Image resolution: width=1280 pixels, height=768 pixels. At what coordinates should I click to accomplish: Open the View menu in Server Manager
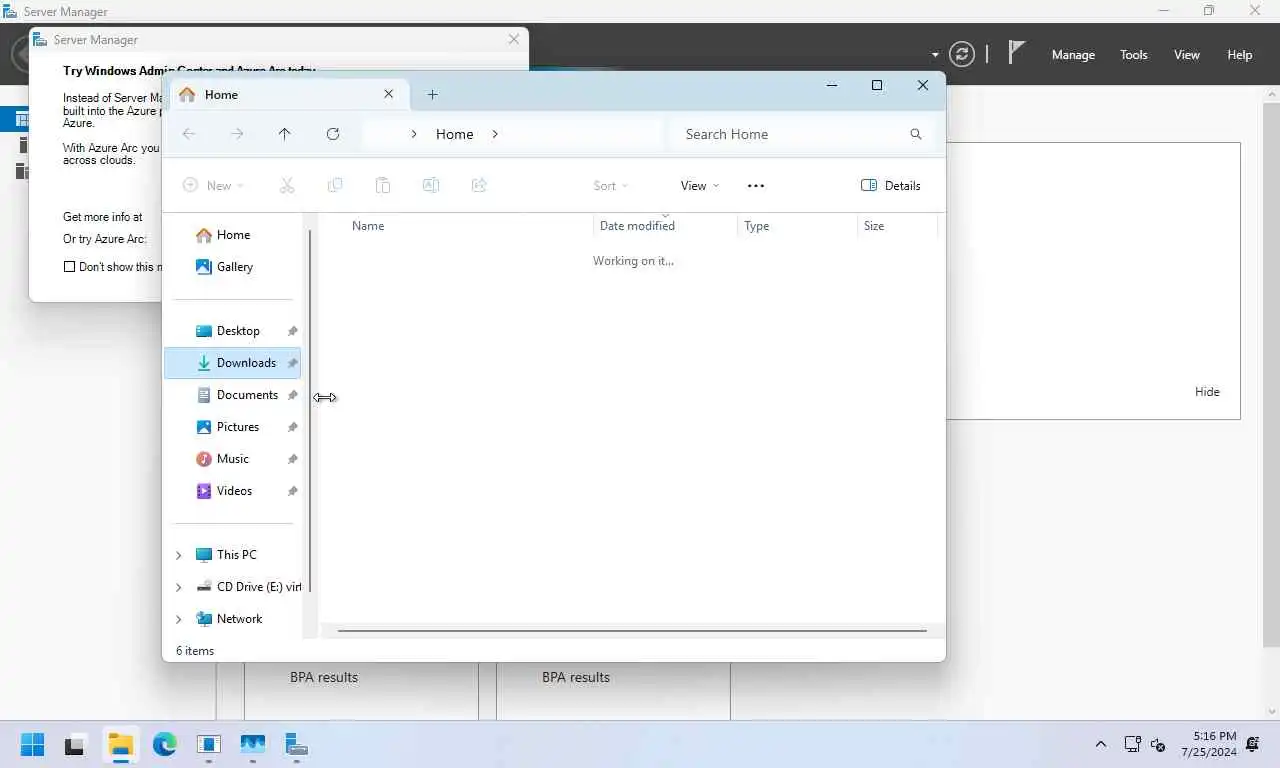click(x=1187, y=55)
